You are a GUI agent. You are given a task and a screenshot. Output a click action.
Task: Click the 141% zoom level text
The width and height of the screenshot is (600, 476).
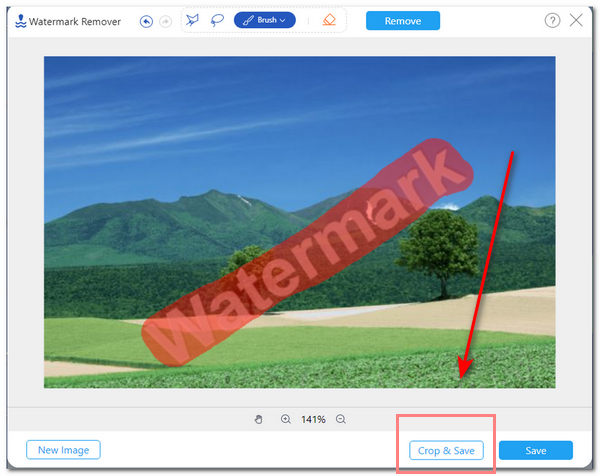pyautogui.click(x=313, y=420)
